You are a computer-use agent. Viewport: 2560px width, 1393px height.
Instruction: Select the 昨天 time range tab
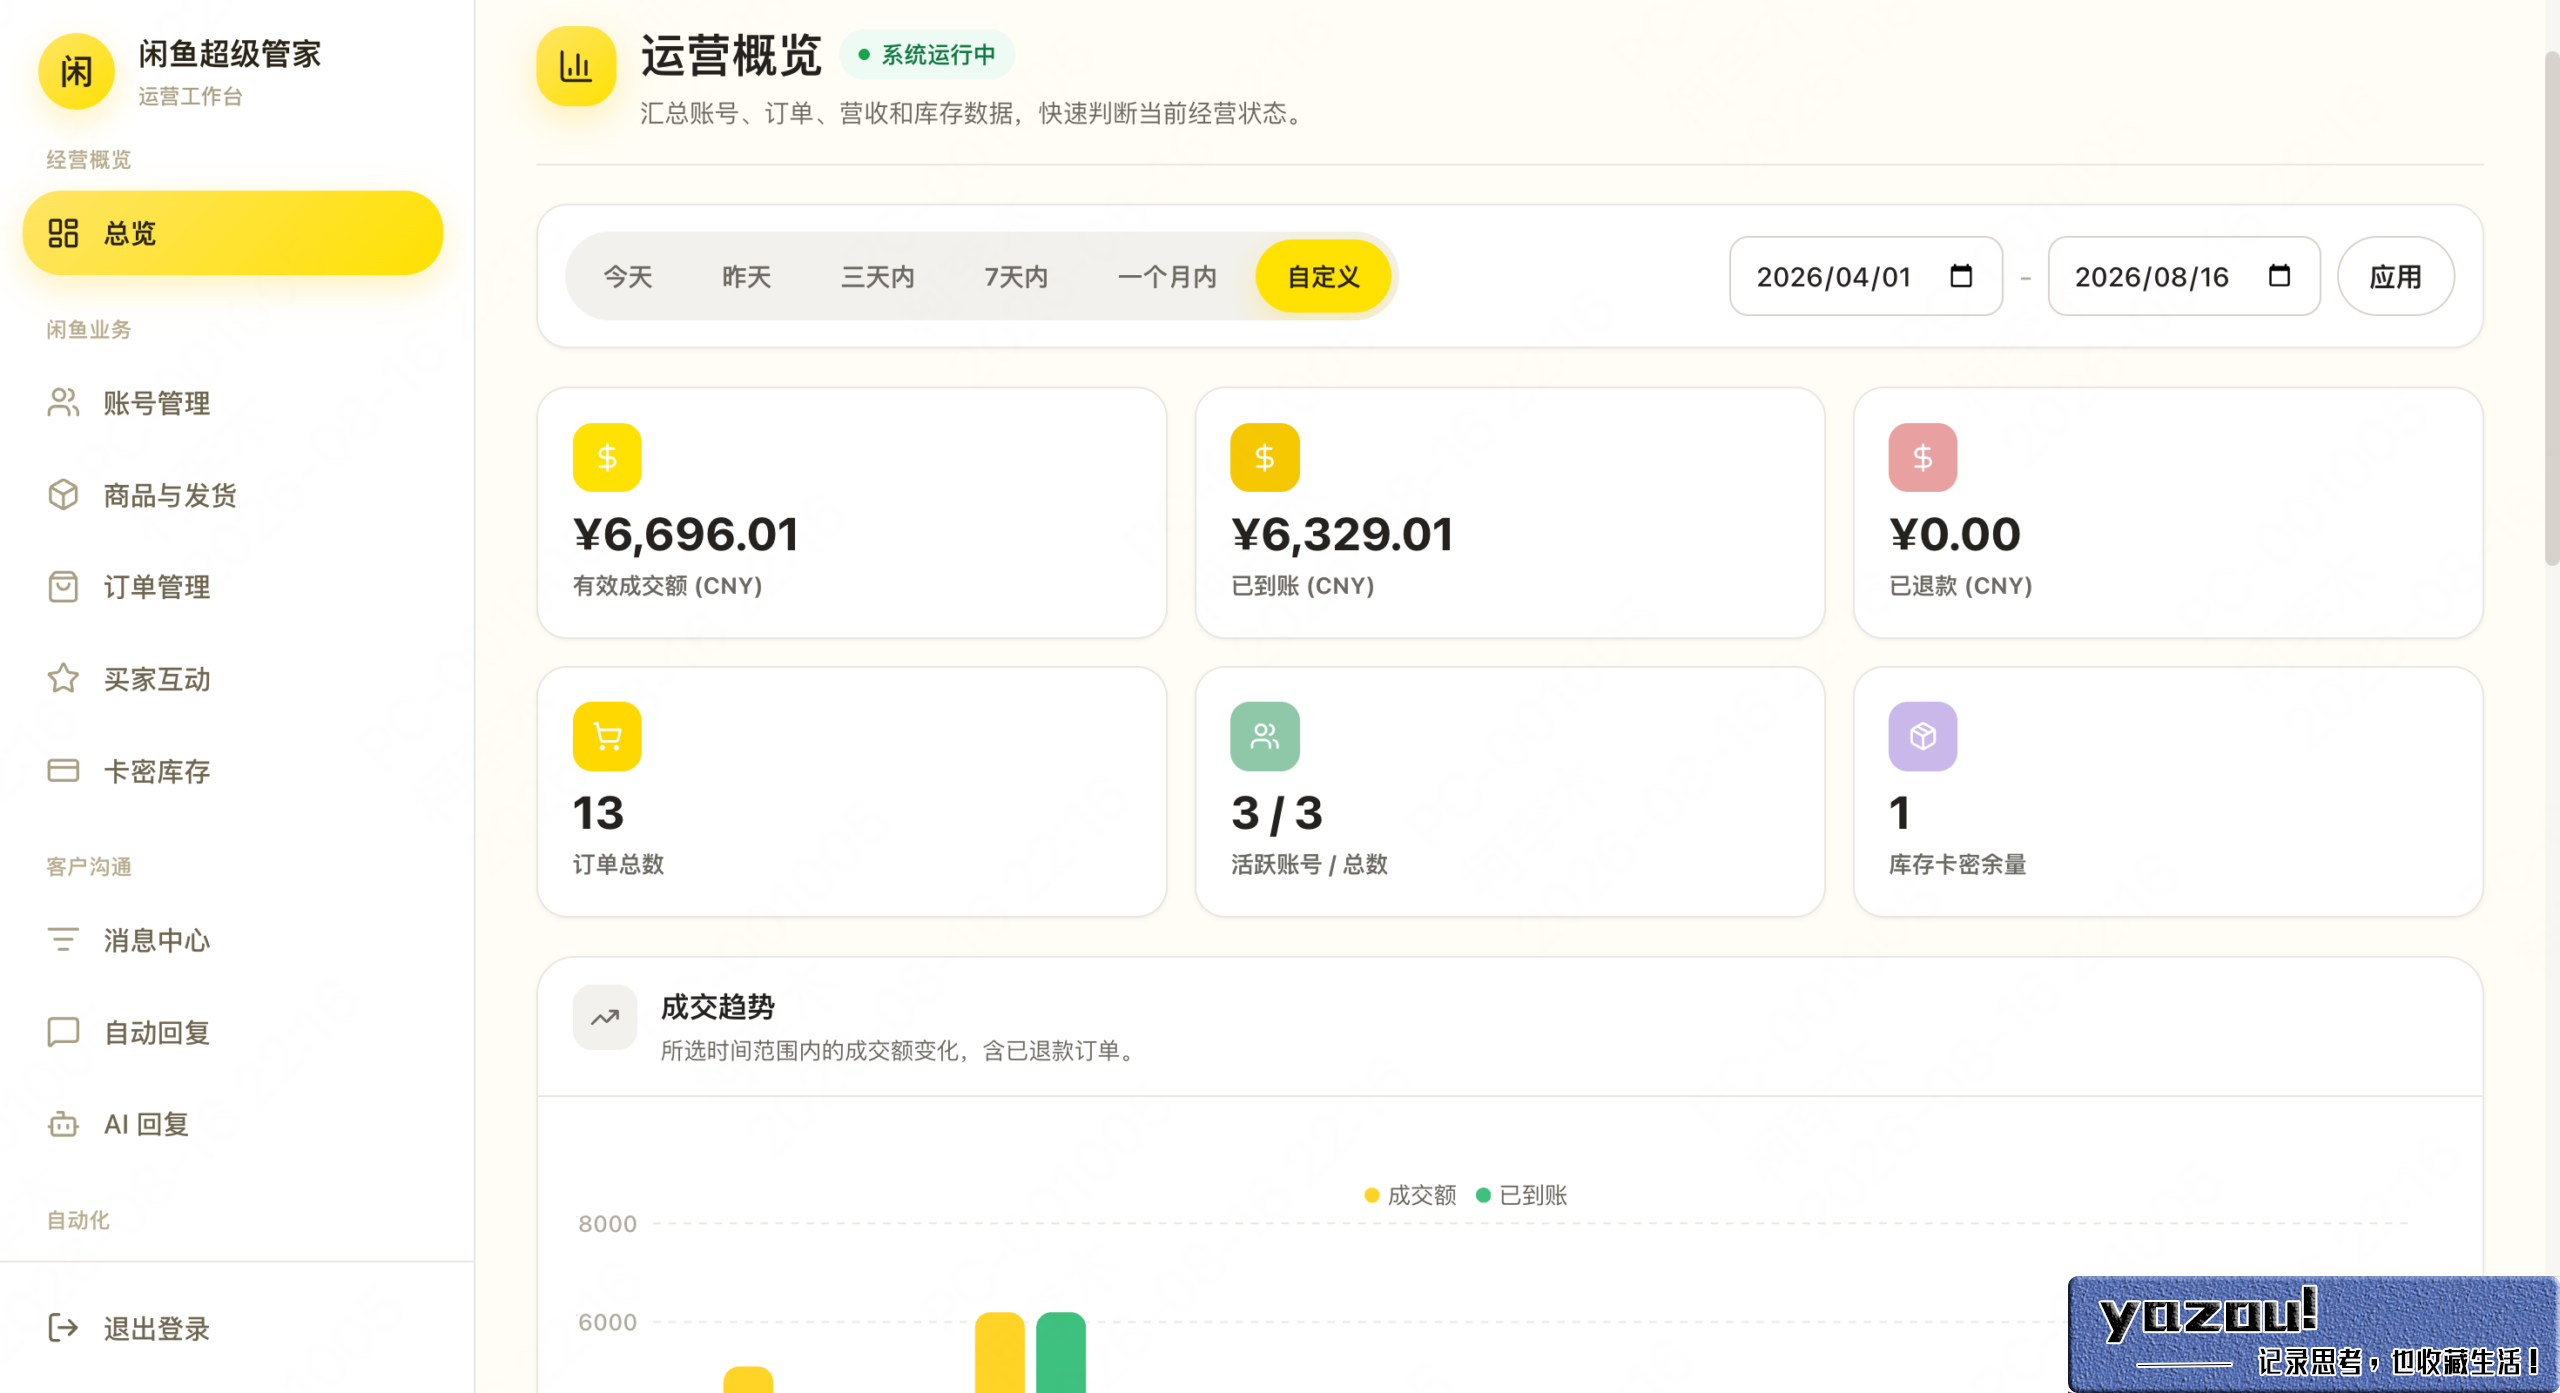(747, 276)
